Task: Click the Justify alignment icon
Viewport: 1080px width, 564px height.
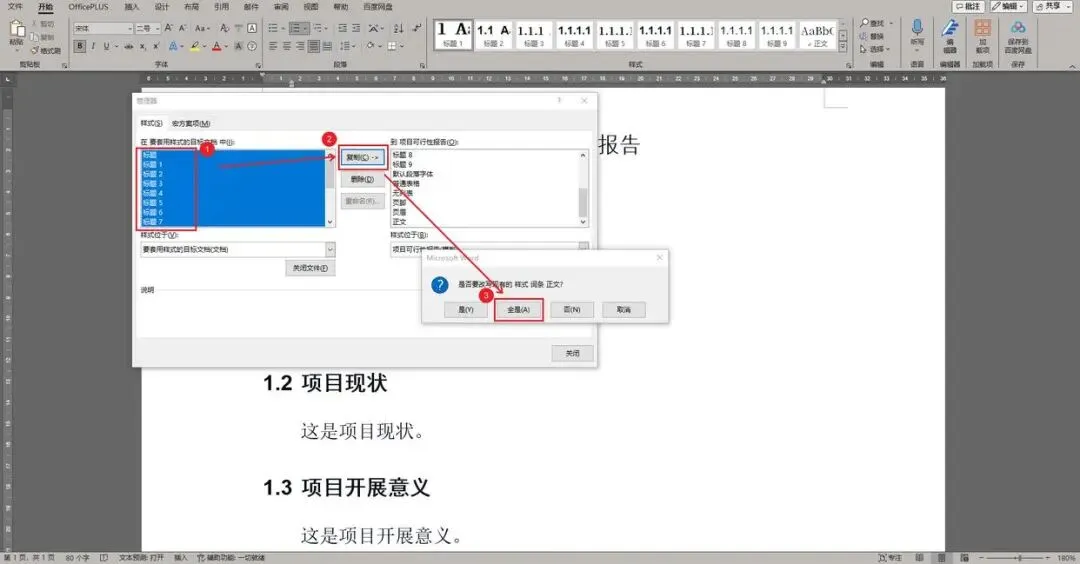Action: point(313,46)
